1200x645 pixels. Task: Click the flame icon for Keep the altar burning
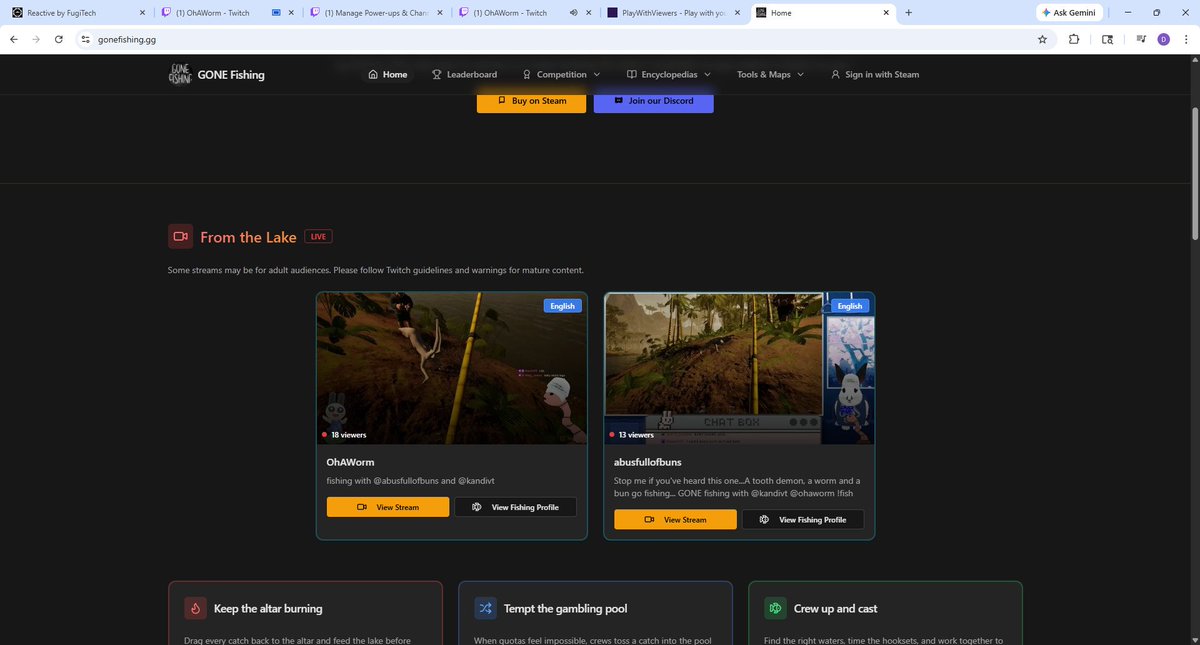click(x=196, y=607)
